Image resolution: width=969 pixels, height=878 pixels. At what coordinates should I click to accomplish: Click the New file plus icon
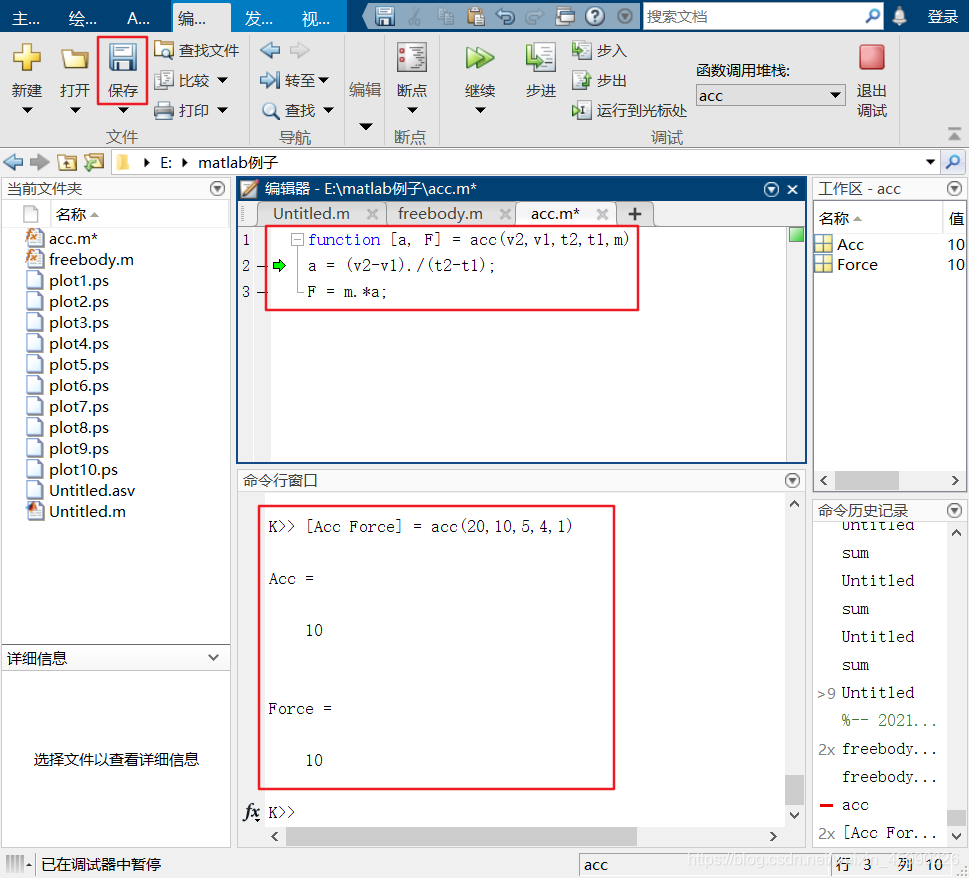[x=27, y=58]
